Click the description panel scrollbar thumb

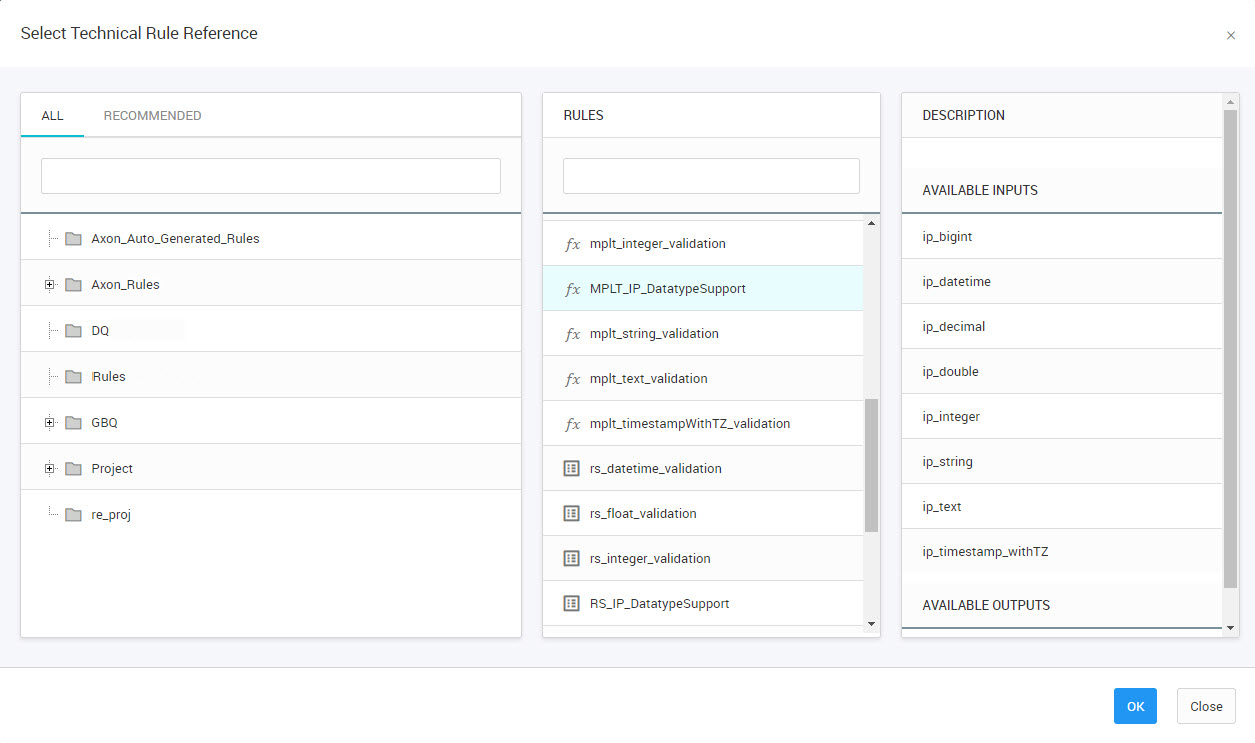point(1230,348)
